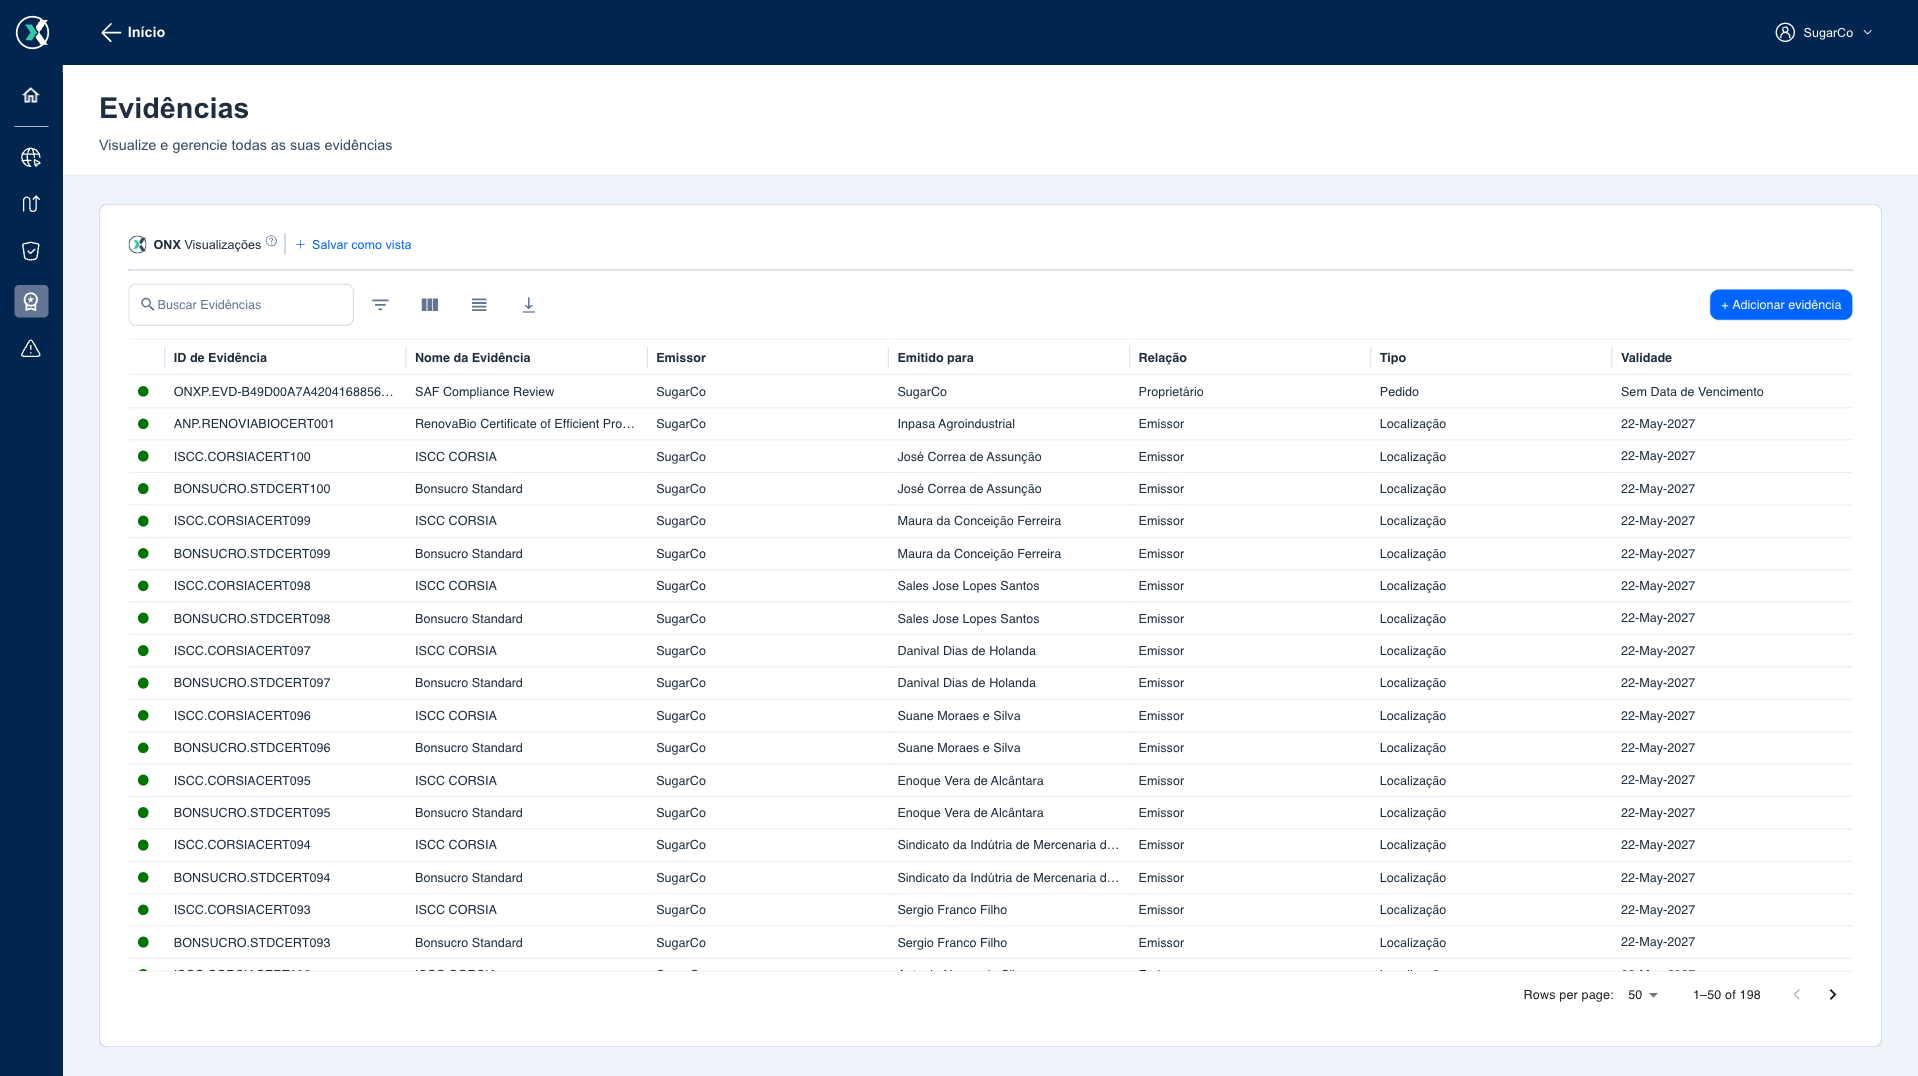Click BONSUCRO.STDCERT096 evidence ID
Image resolution: width=1918 pixels, height=1076 pixels.
(252, 748)
